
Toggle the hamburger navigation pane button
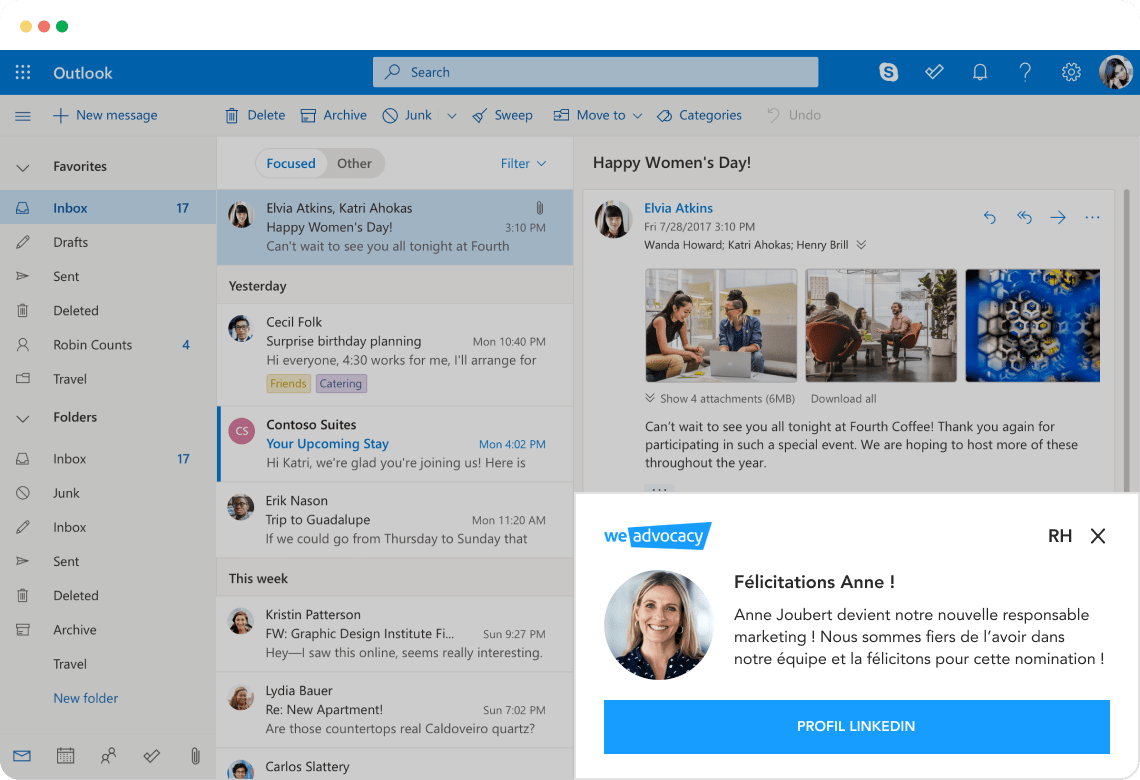23,116
